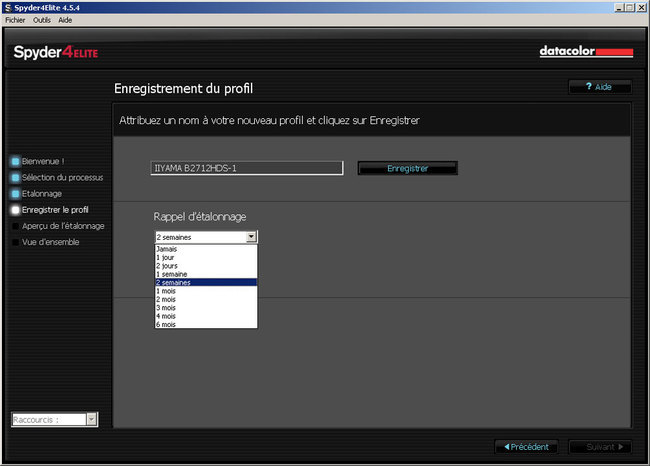Maximize the Spyder4Elite window
This screenshot has width=650, height=466.
coord(629,7)
